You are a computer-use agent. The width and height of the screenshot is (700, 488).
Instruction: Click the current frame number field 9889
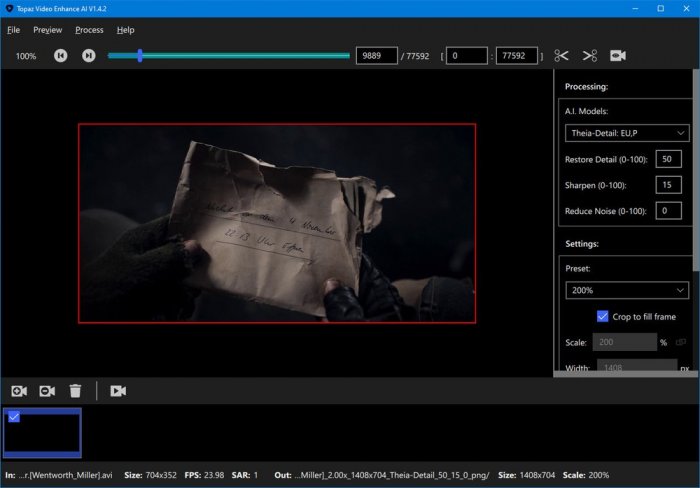(376, 56)
